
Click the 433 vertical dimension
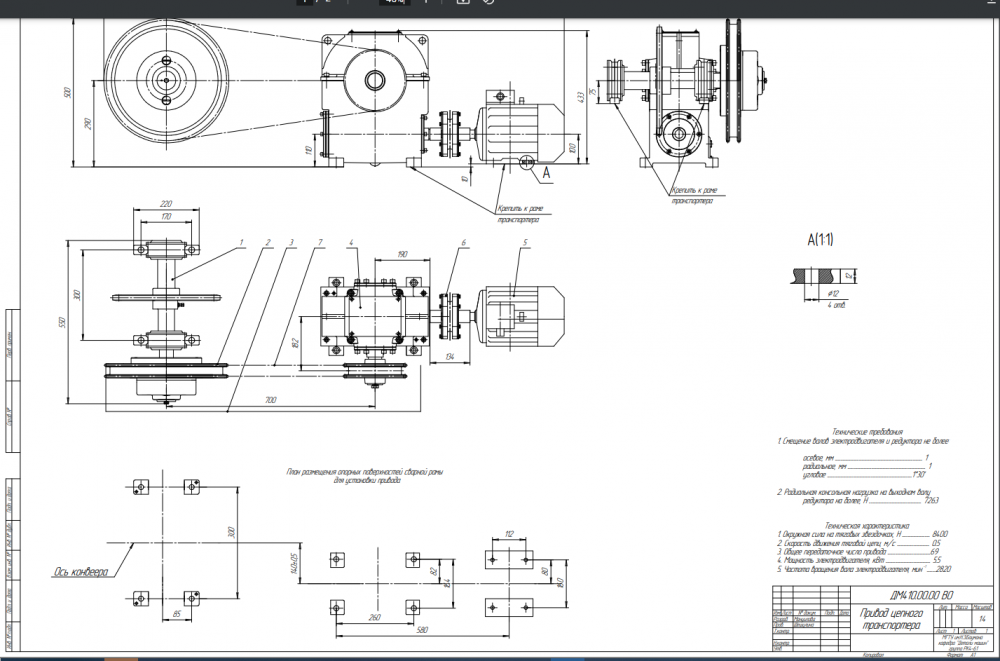click(x=580, y=96)
